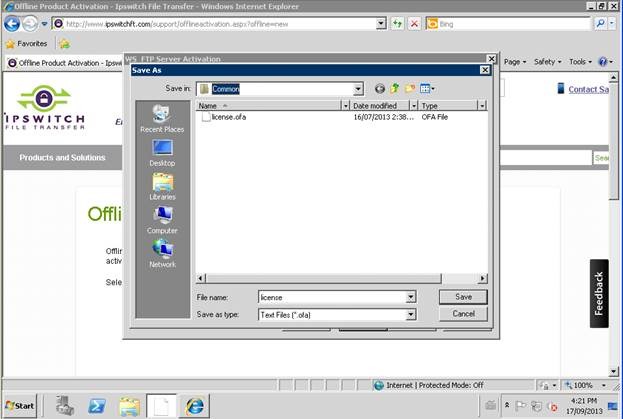Click the Internet Explorer taskbar icon
The width and height of the screenshot is (623, 419).
click(194, 406)
